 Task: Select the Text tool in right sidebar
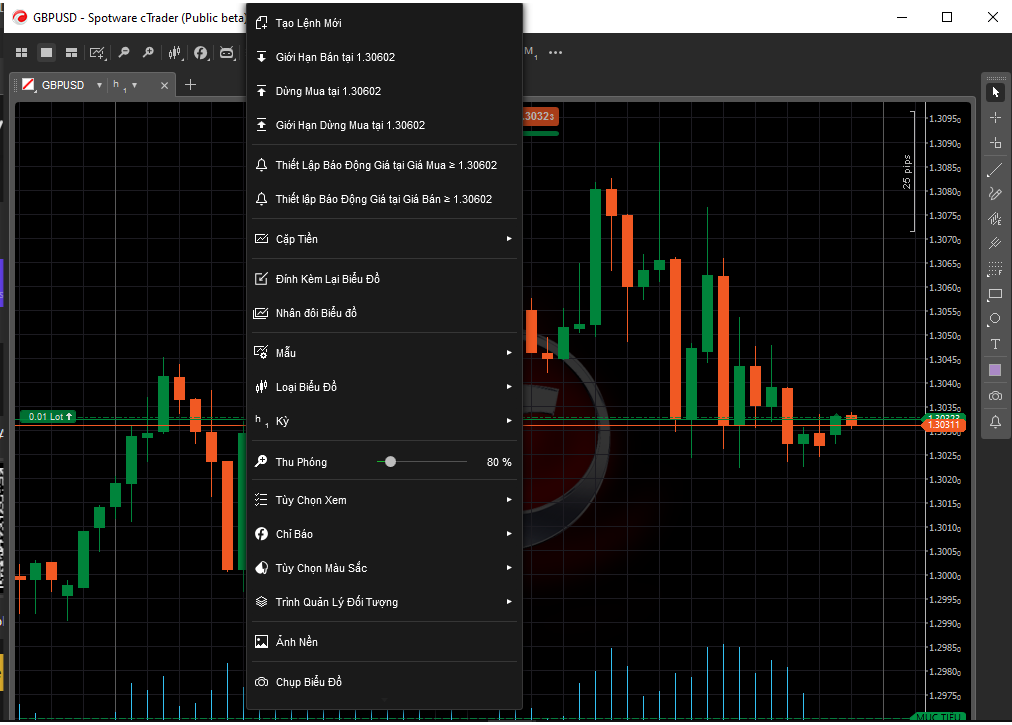click(x=995, y=344)
